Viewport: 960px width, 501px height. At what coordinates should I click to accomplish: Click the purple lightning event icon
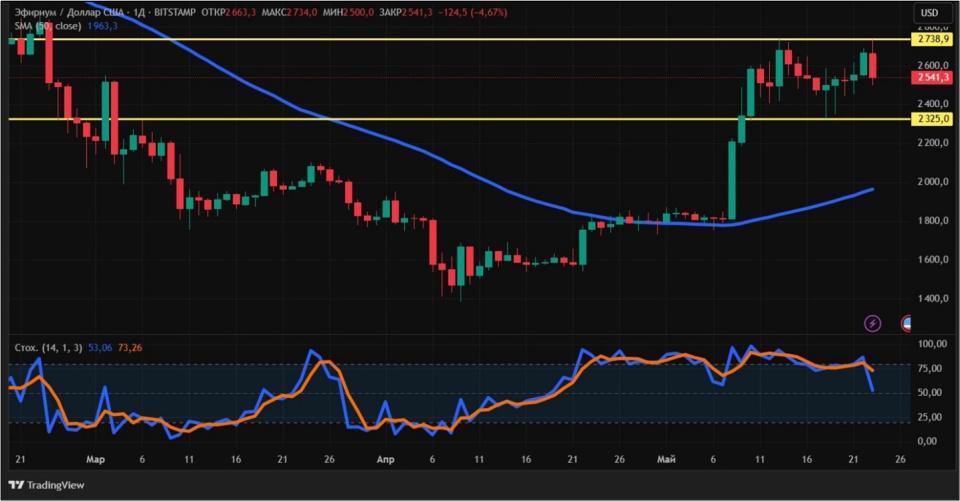(x=872, y=323)
